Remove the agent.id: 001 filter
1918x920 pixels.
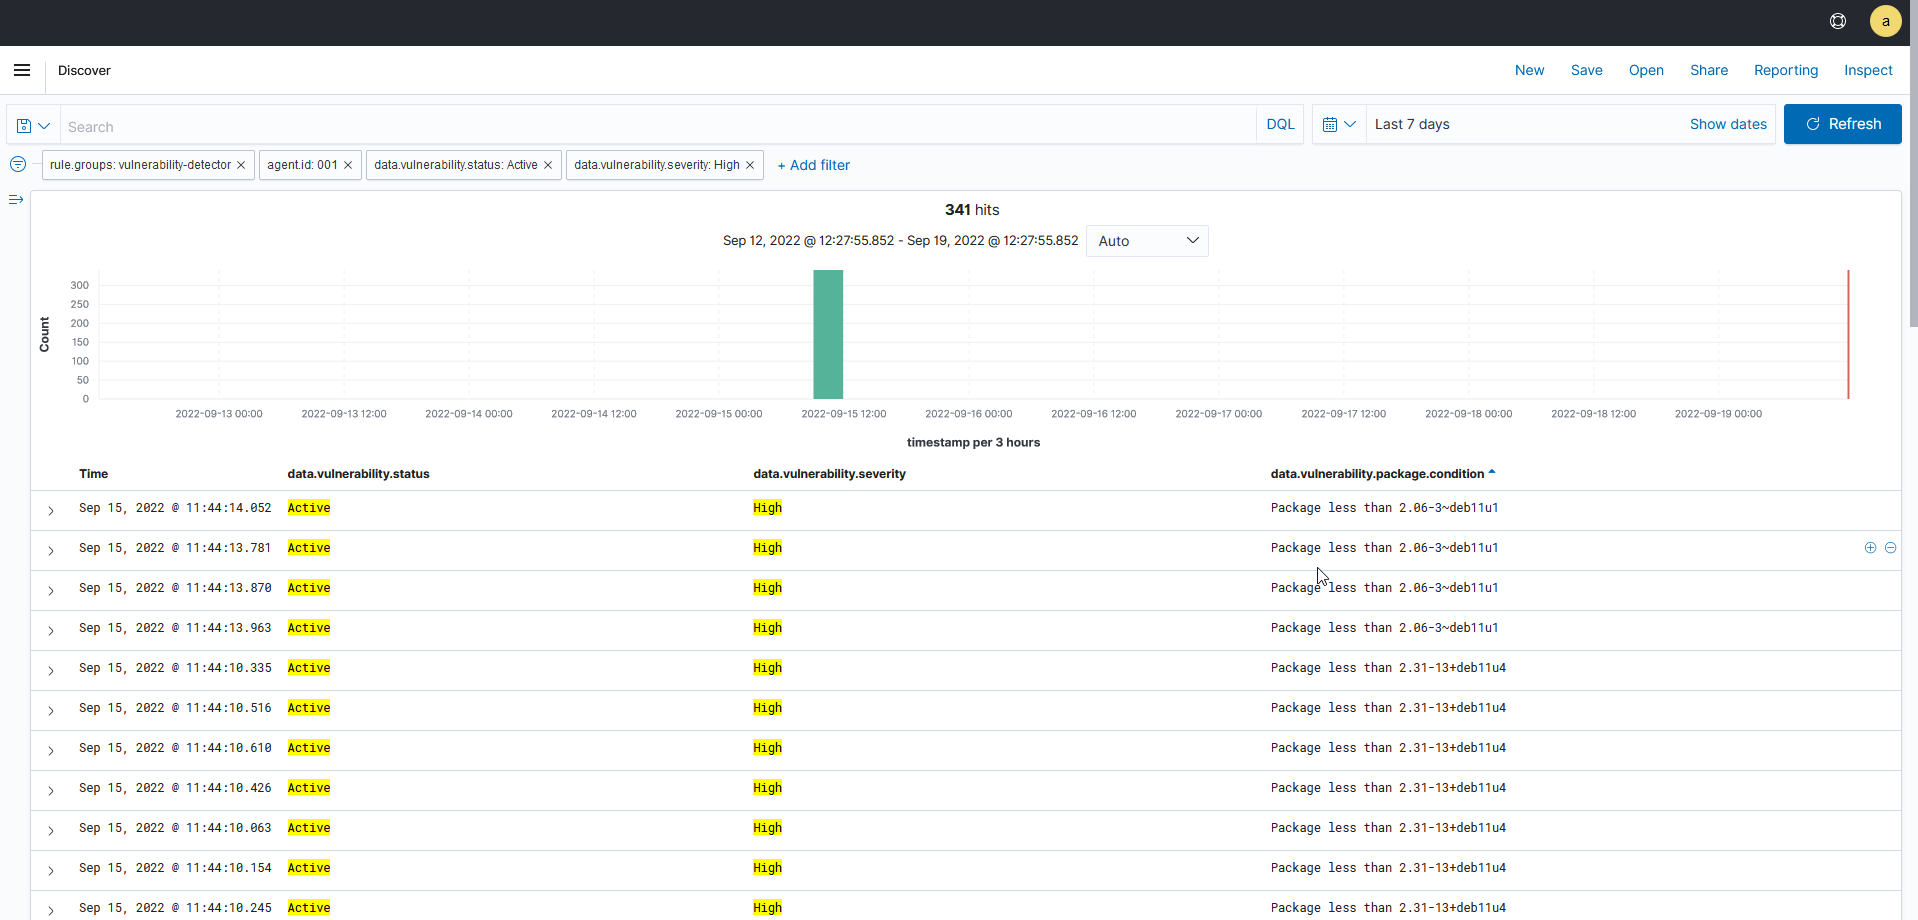pos(347,164)
